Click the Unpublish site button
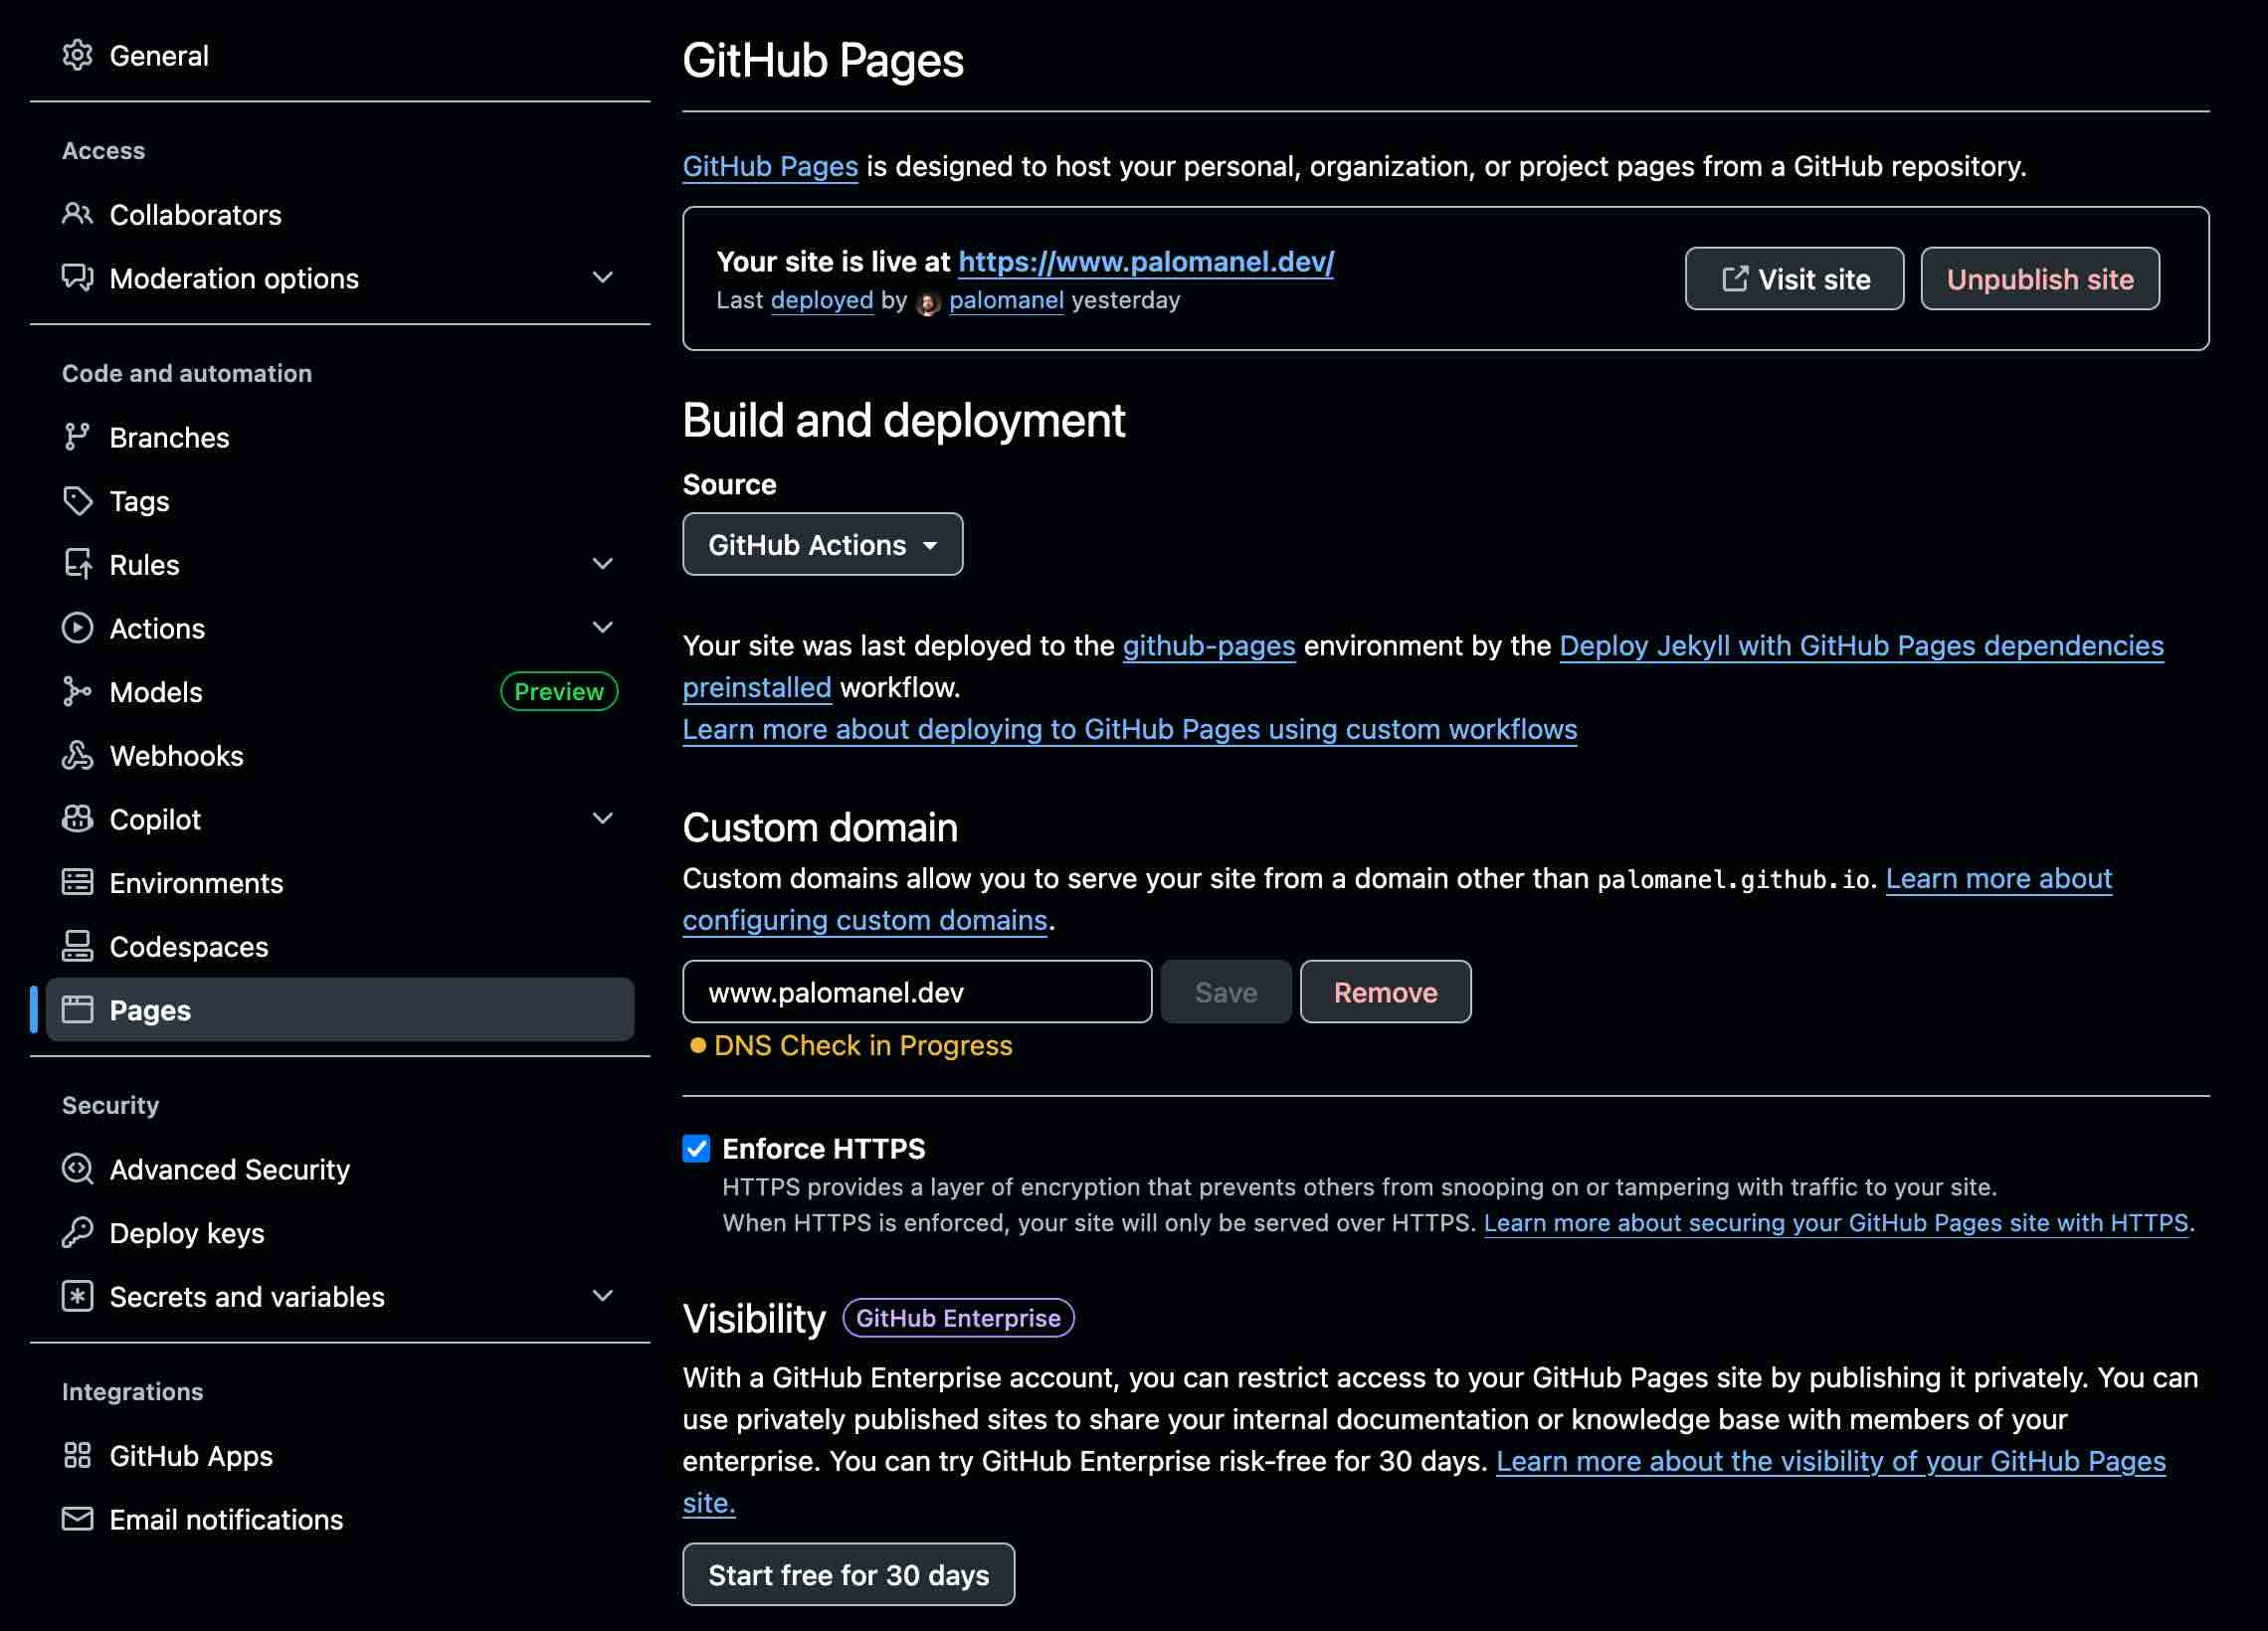 [x=2039, y=279]
